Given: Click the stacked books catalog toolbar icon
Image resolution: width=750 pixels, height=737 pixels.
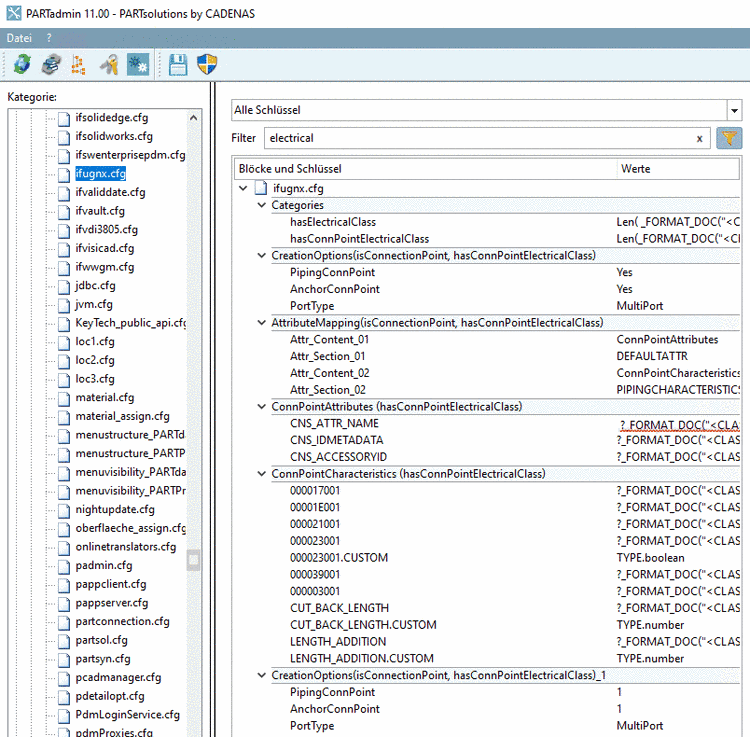Looking at the screenshot, I should (x=50, y=66).
